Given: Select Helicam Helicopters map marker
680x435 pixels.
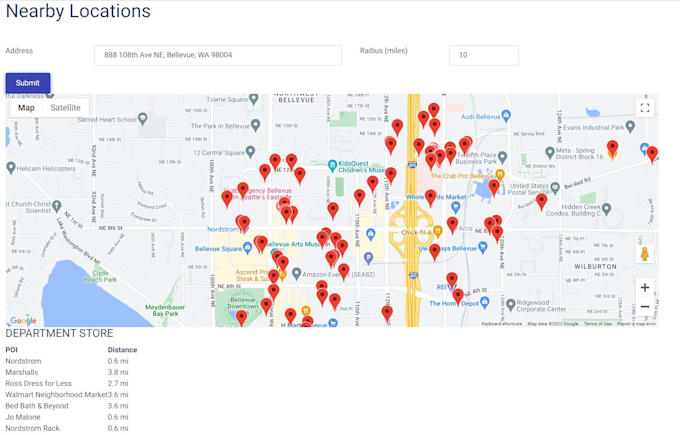Looking at the screenshot, I should 11,168.
